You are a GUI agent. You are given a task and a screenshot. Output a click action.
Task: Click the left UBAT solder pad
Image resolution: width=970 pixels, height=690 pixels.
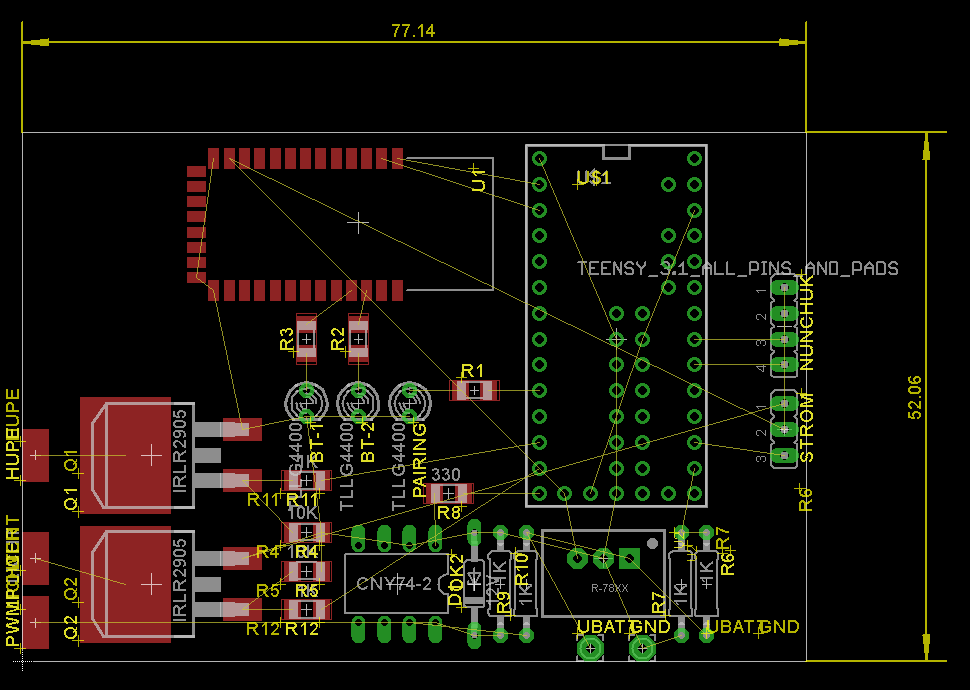(590, 648)
